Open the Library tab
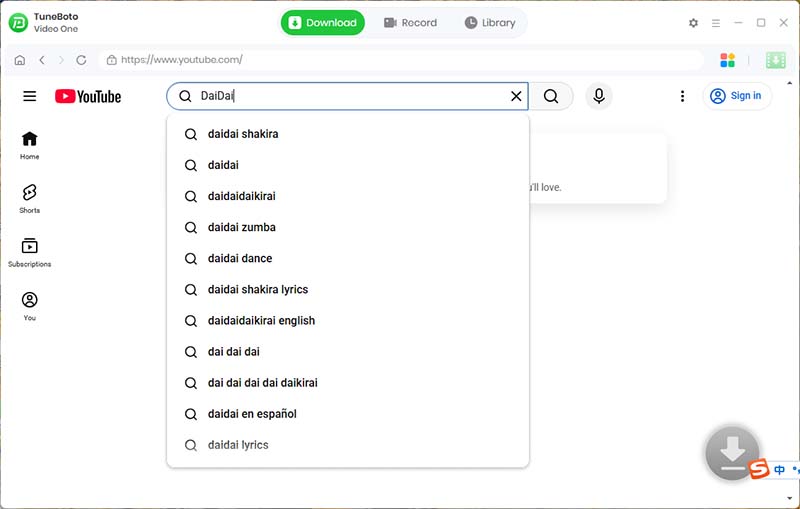 [490, 22]
